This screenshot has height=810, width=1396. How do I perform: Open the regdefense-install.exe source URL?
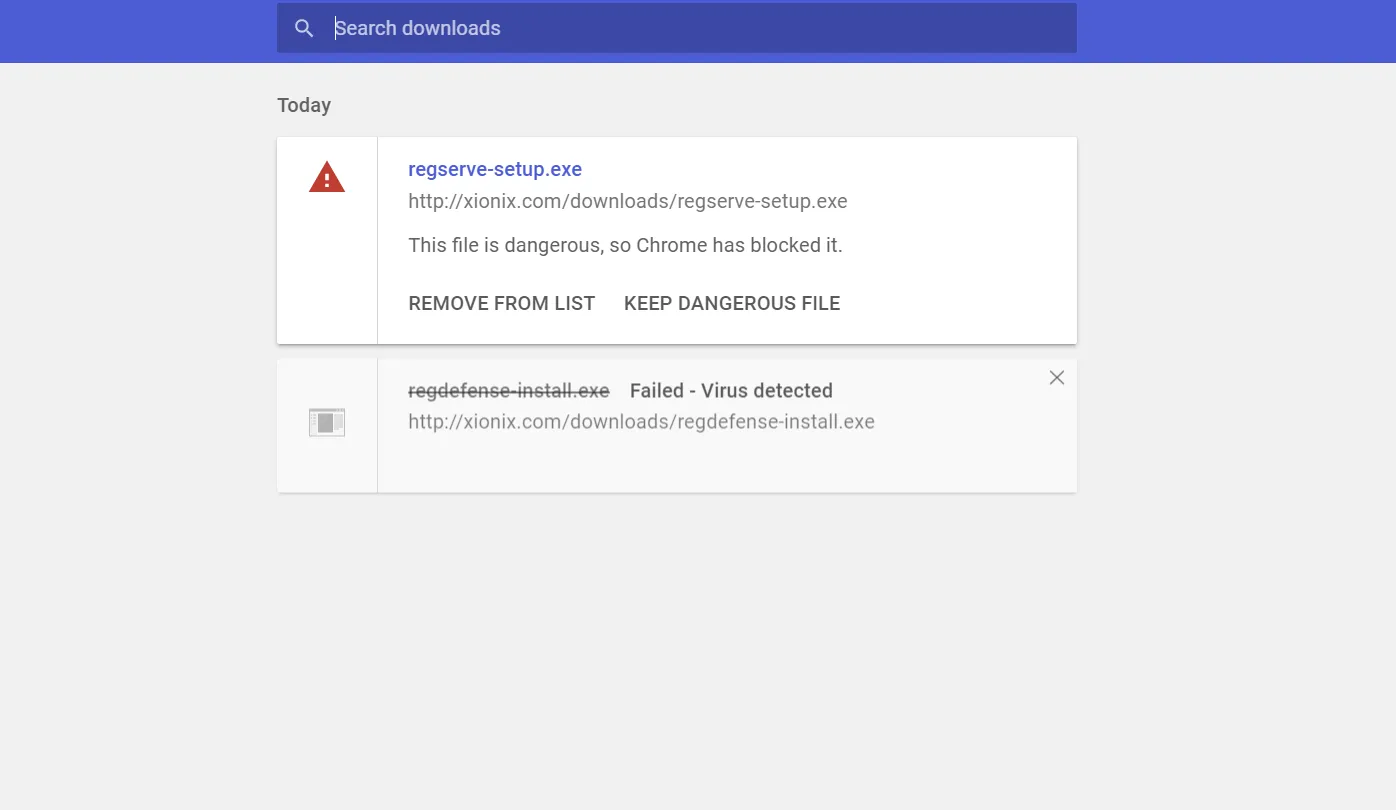coord(642,421)
